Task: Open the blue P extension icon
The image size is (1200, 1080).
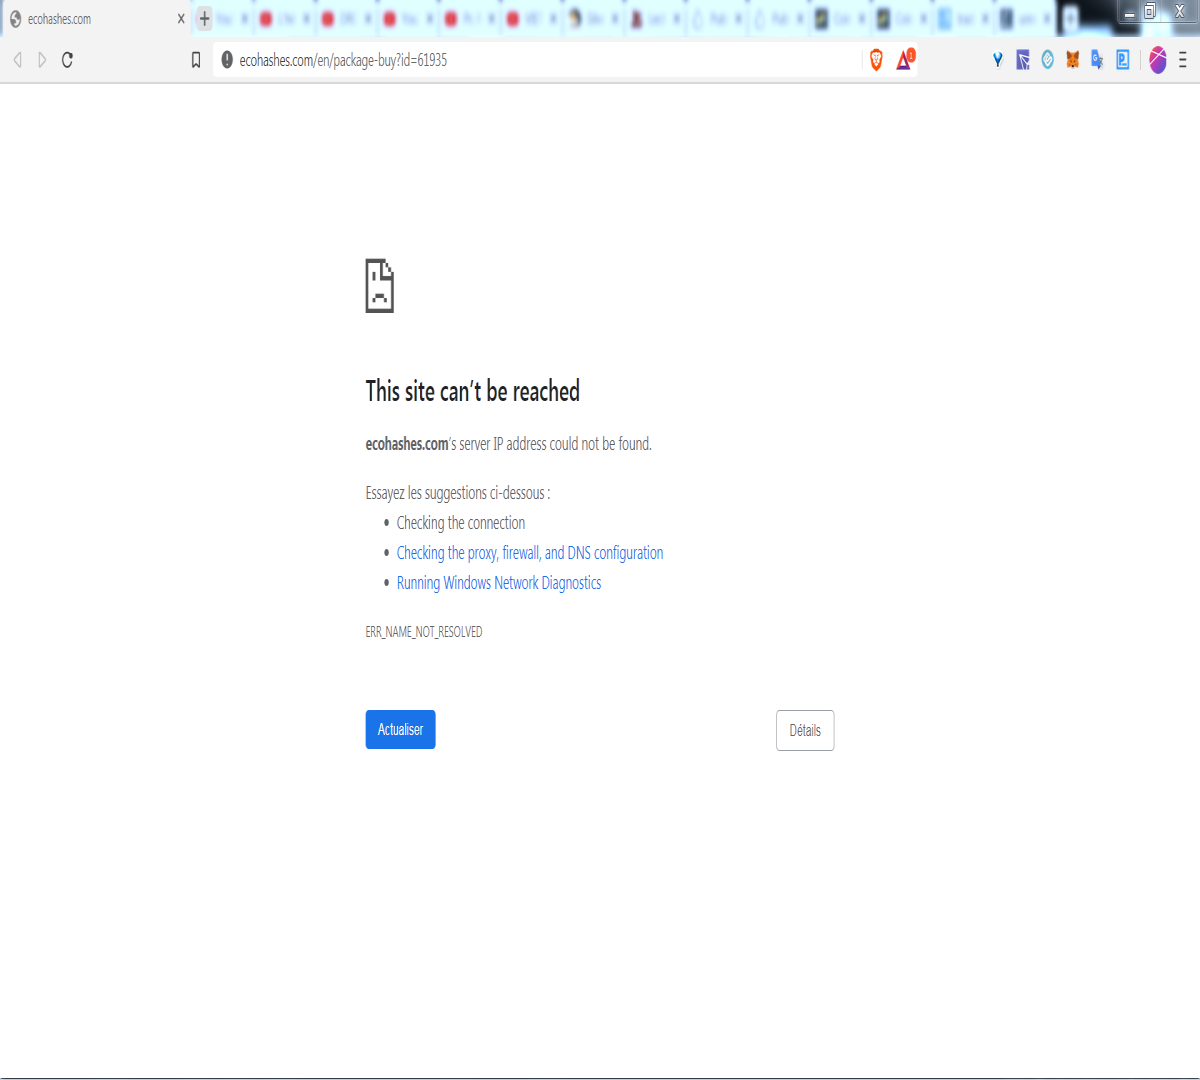Action: [1123, 60]
